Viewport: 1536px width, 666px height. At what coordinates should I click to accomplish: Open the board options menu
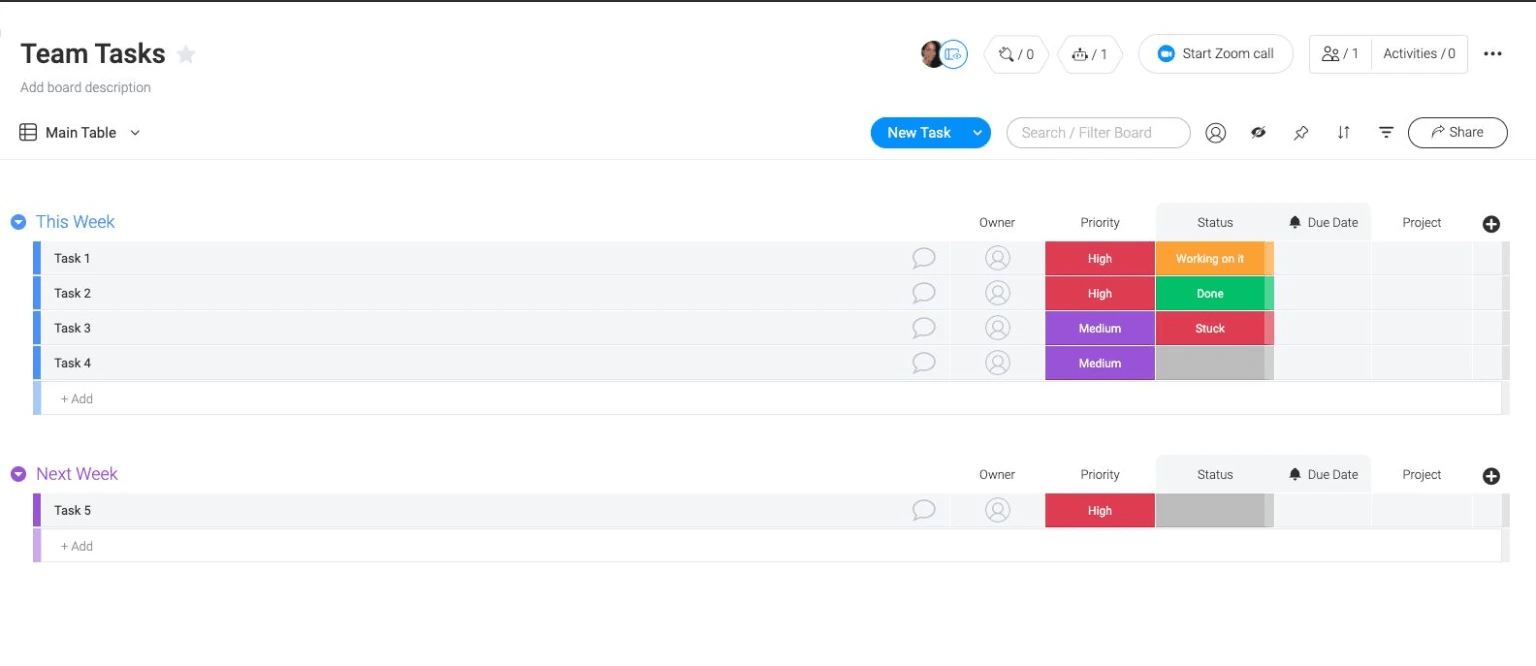1493,54
